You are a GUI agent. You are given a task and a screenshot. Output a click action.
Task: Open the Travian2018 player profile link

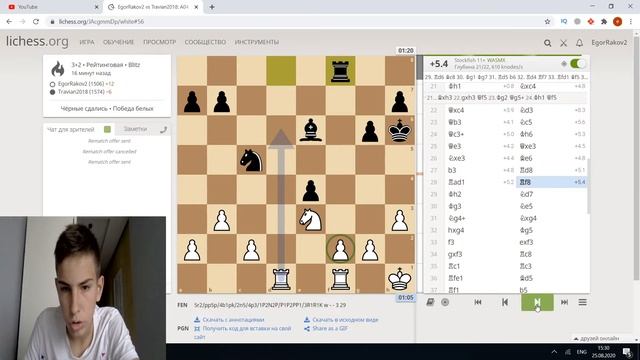click(x=81, y=92)
